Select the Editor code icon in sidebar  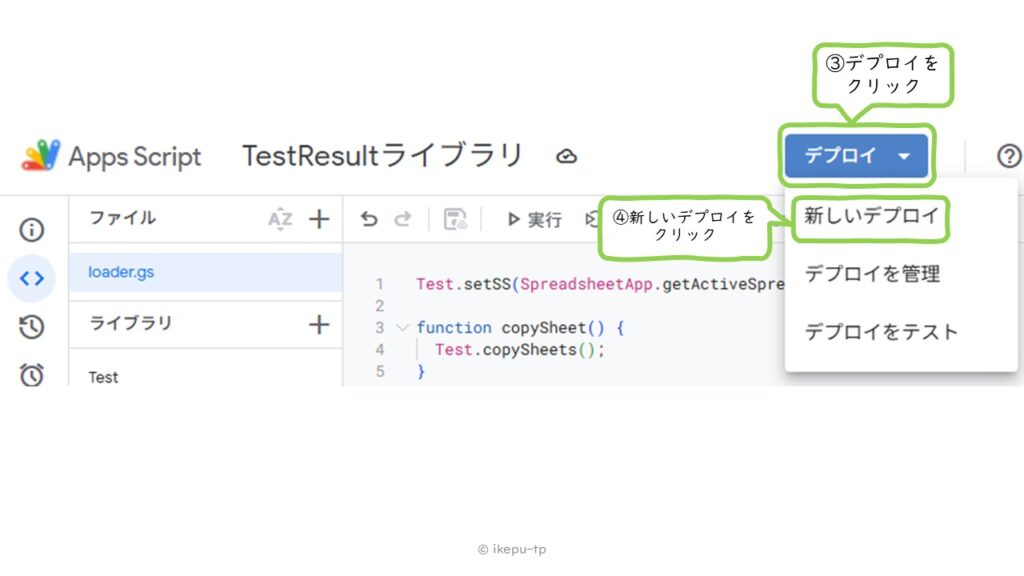click(32, 278)
